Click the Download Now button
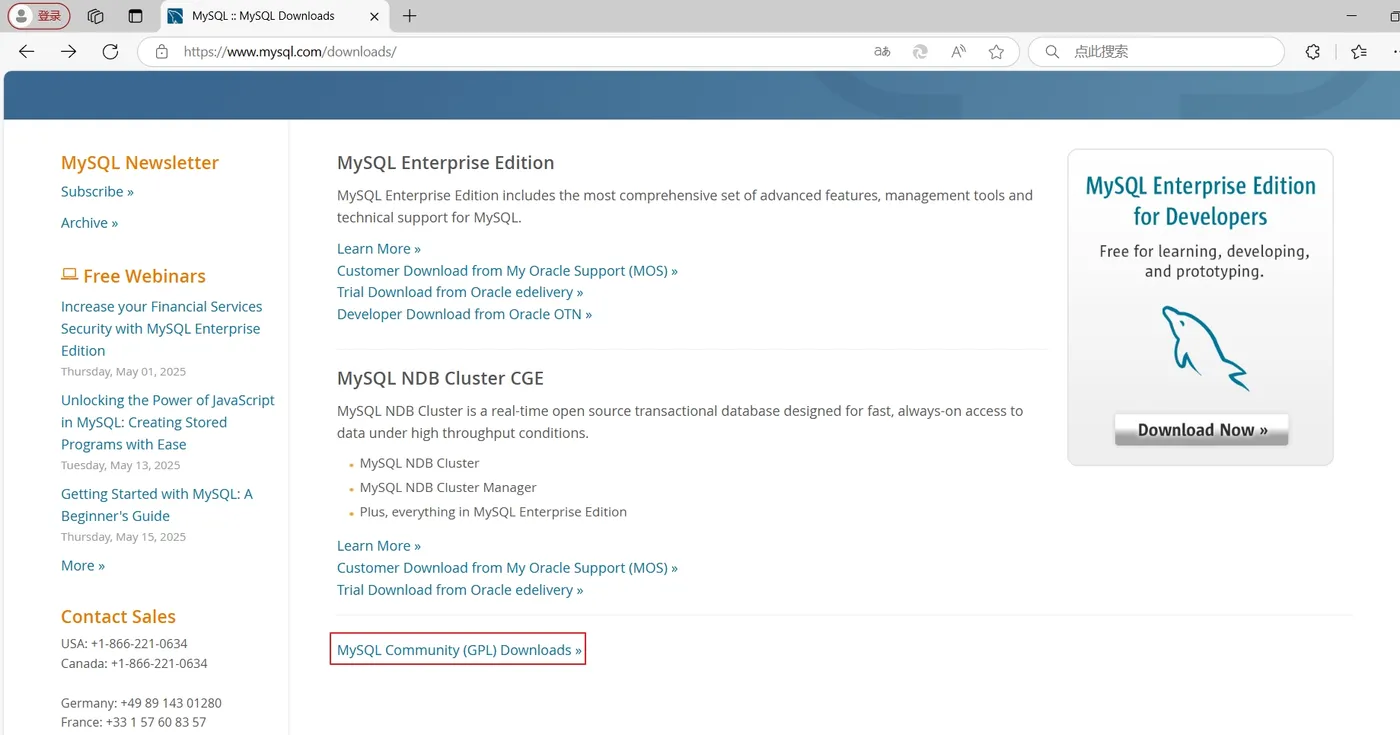Screen dimensions: 1400x735 tap(1201, 430)
